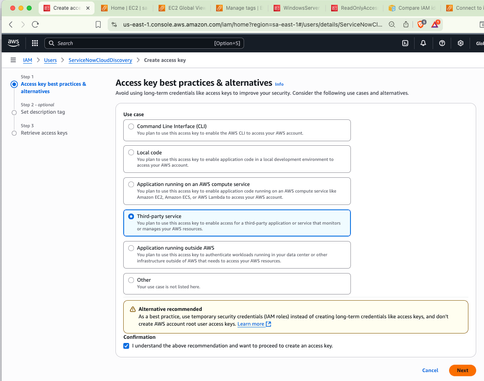The height and width of the screenshot is (381, 484).
Task: Select Application running outside AWS option
Action: 131,248
